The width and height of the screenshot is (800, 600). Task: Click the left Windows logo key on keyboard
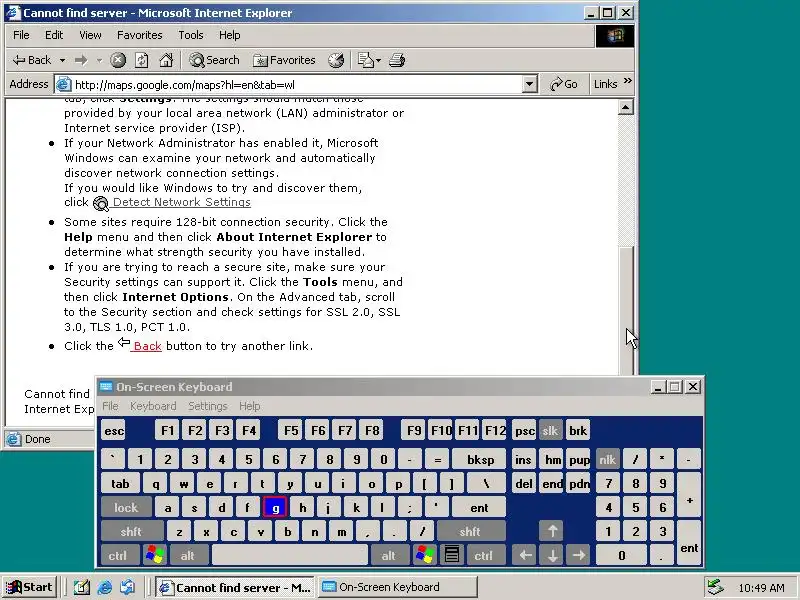[155, 555]
